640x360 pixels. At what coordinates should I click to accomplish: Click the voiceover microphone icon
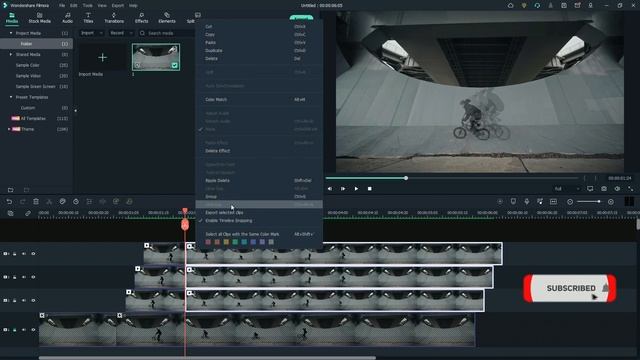point(527,202)
